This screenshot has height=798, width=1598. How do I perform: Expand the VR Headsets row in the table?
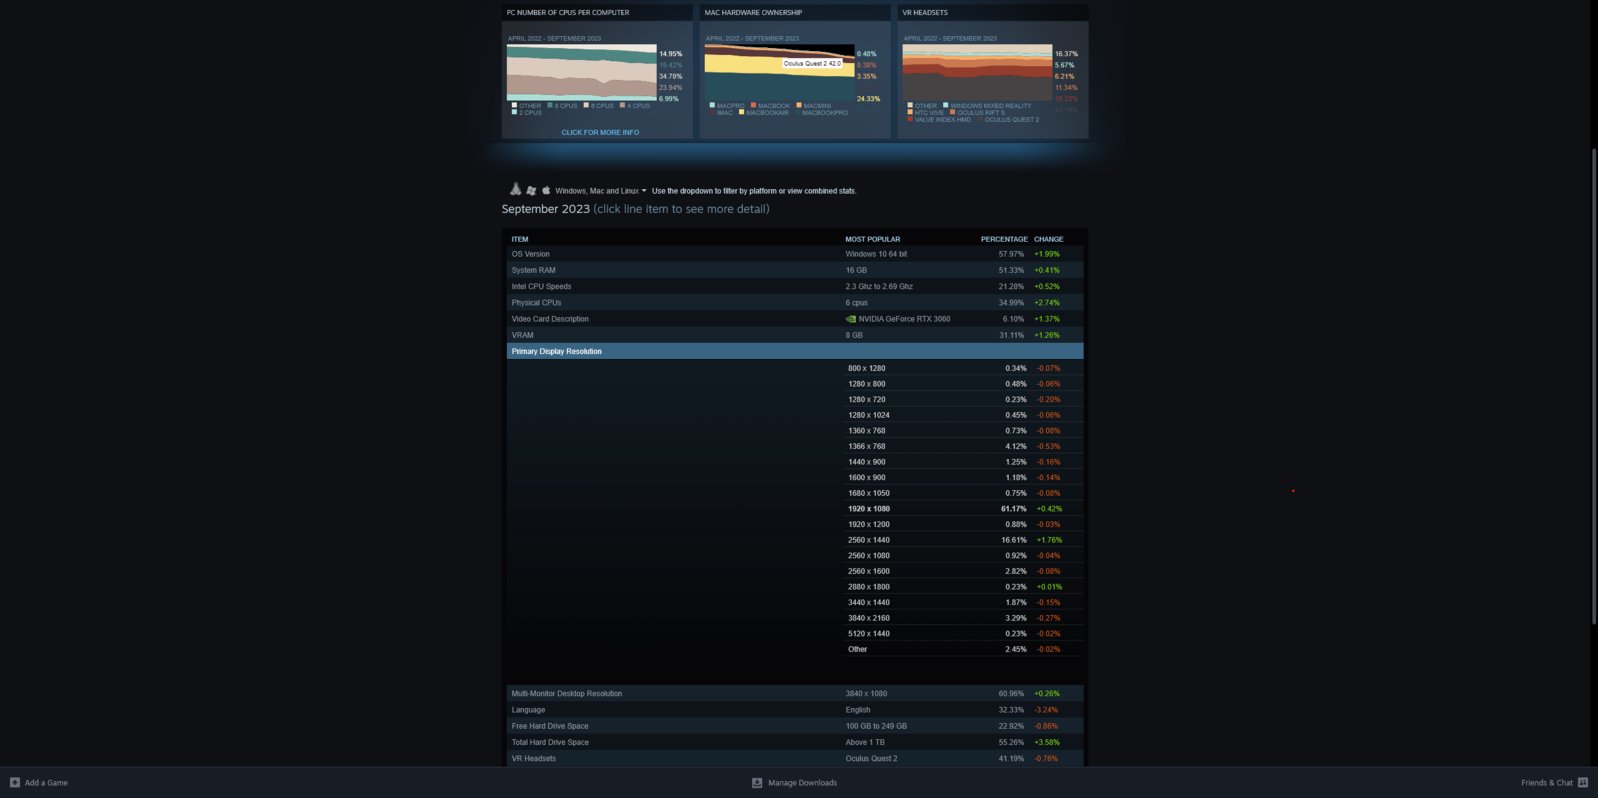click(x=795, y=758)
